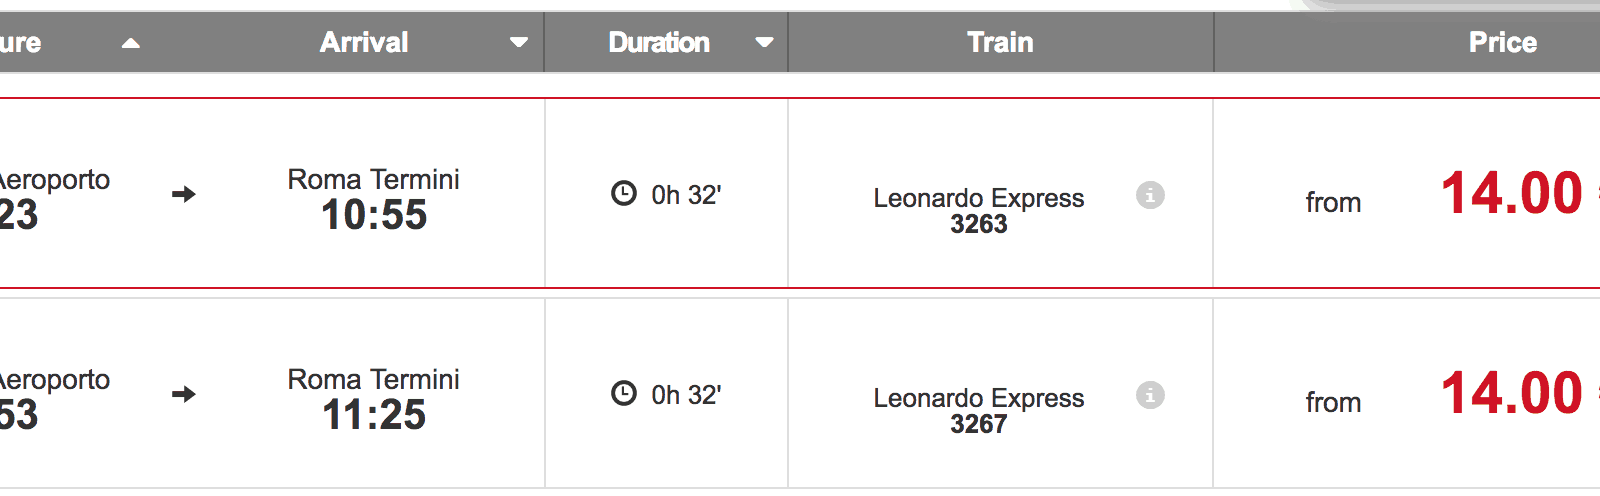The width and height of the screenshot is (1600, 496).
Task: Select the 14.00 price for train 3267
Action: (1511, 394)
